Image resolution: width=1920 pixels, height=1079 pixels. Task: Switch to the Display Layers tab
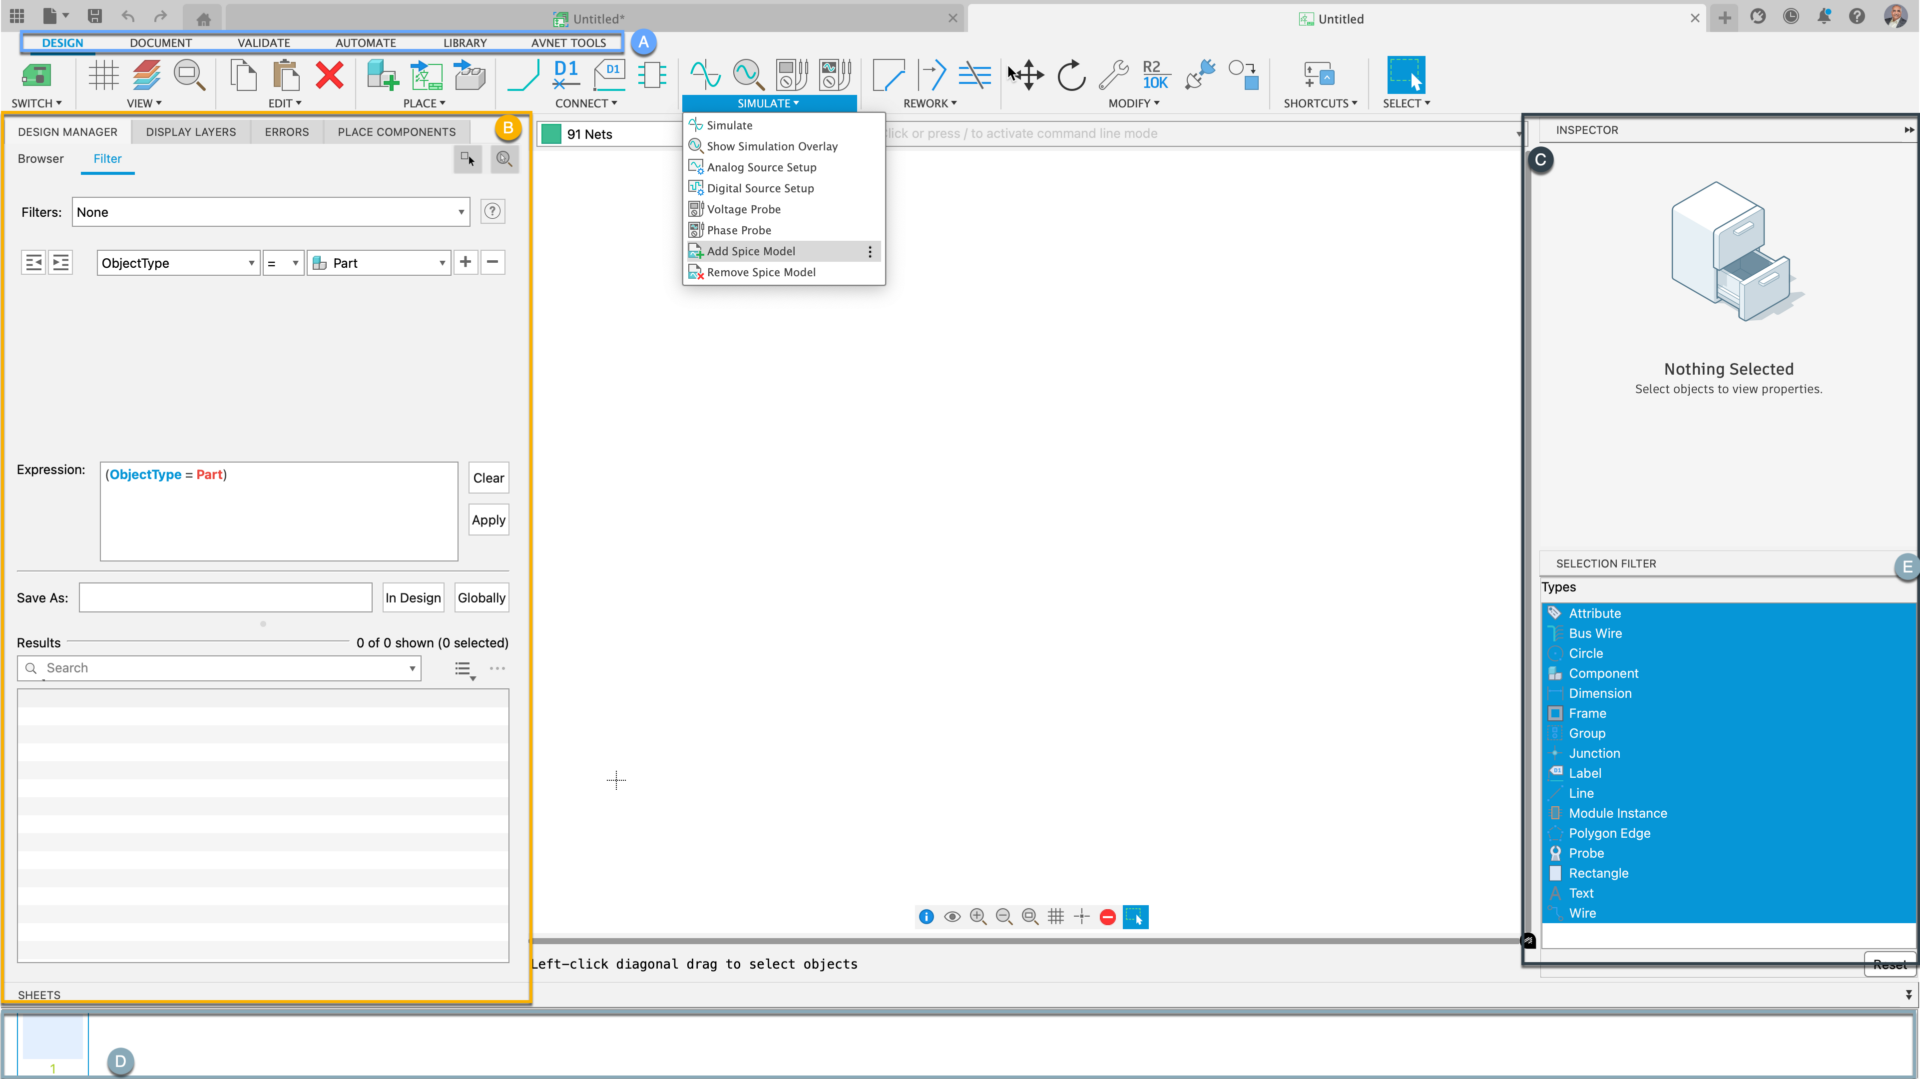(191, 132)
